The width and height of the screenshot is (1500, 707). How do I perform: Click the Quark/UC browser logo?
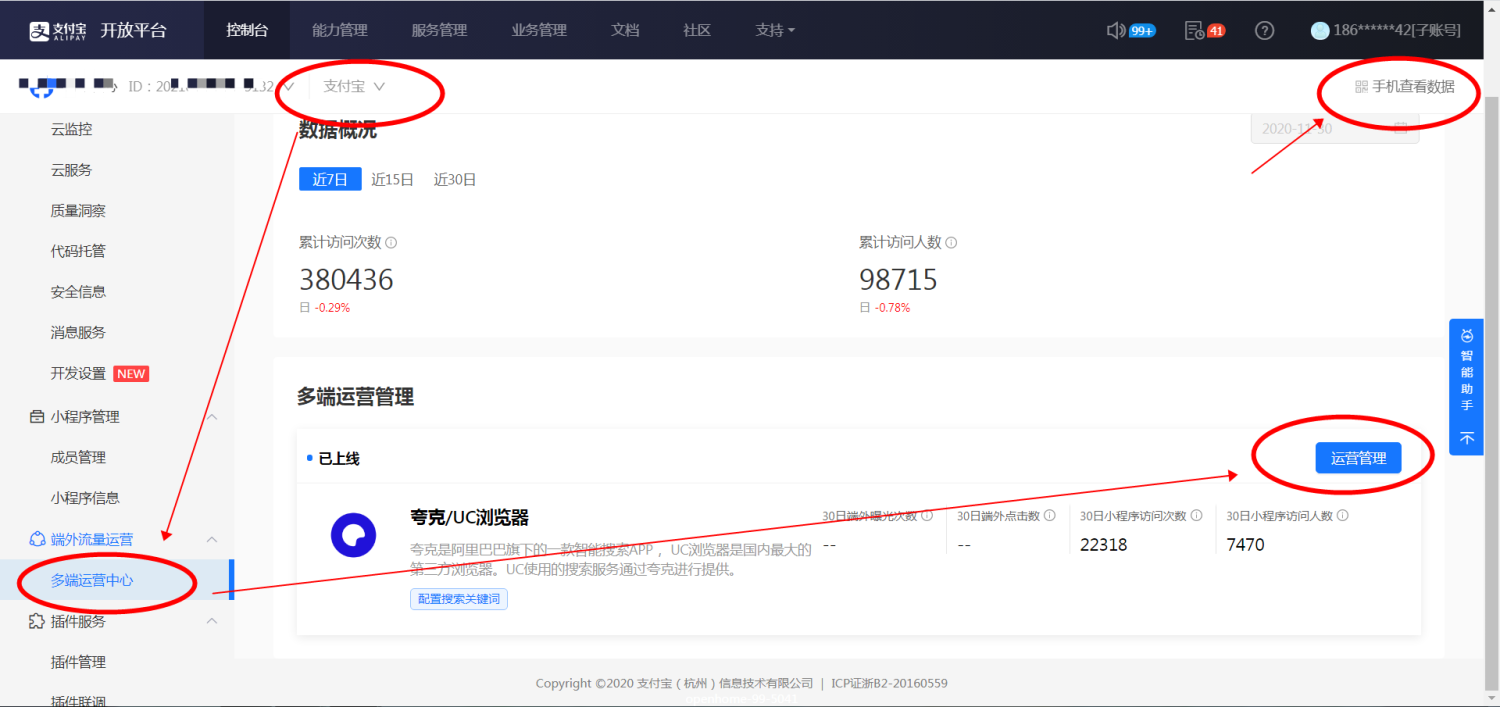coord(353,535)
